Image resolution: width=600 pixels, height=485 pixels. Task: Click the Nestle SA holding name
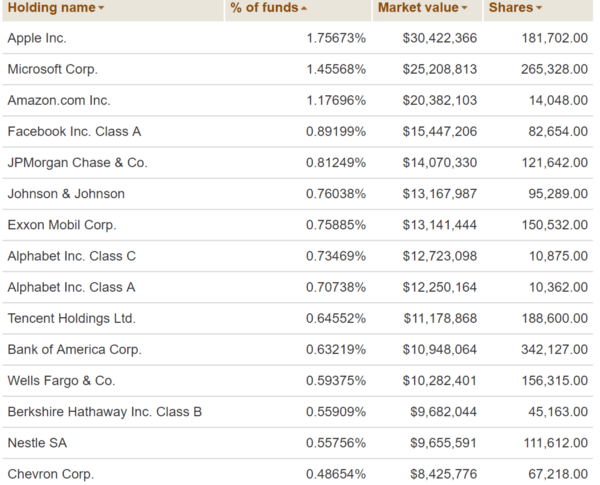click(x=38, y=443)
